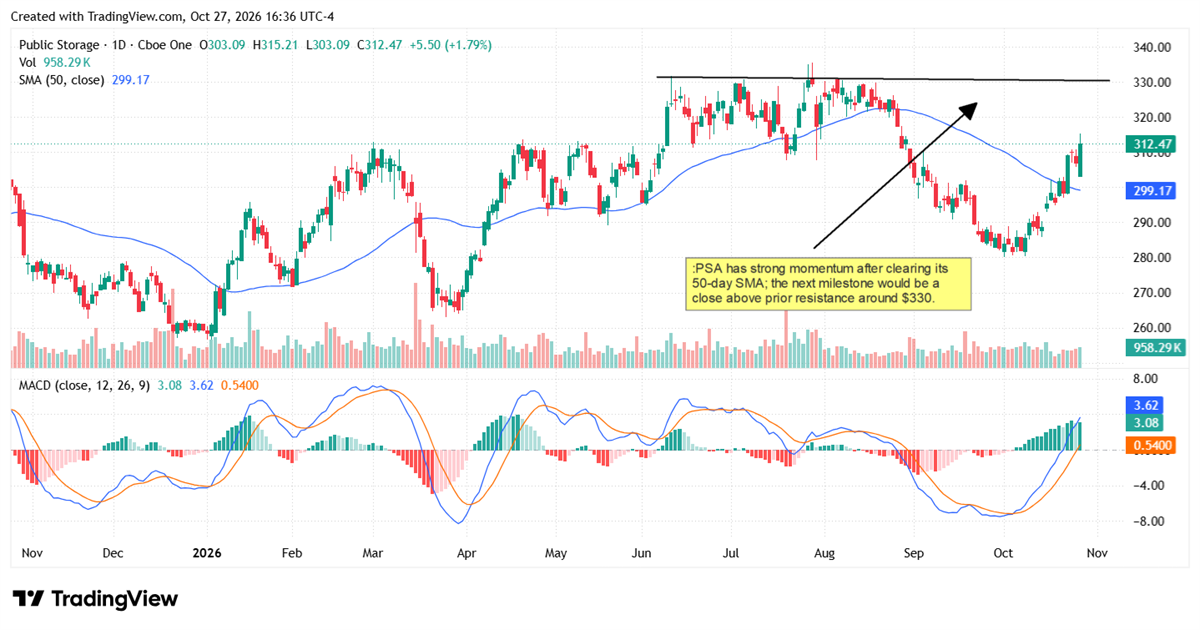
Task: Click the blue 3.62 MACD axis tag
Action: coord(1147,405)
